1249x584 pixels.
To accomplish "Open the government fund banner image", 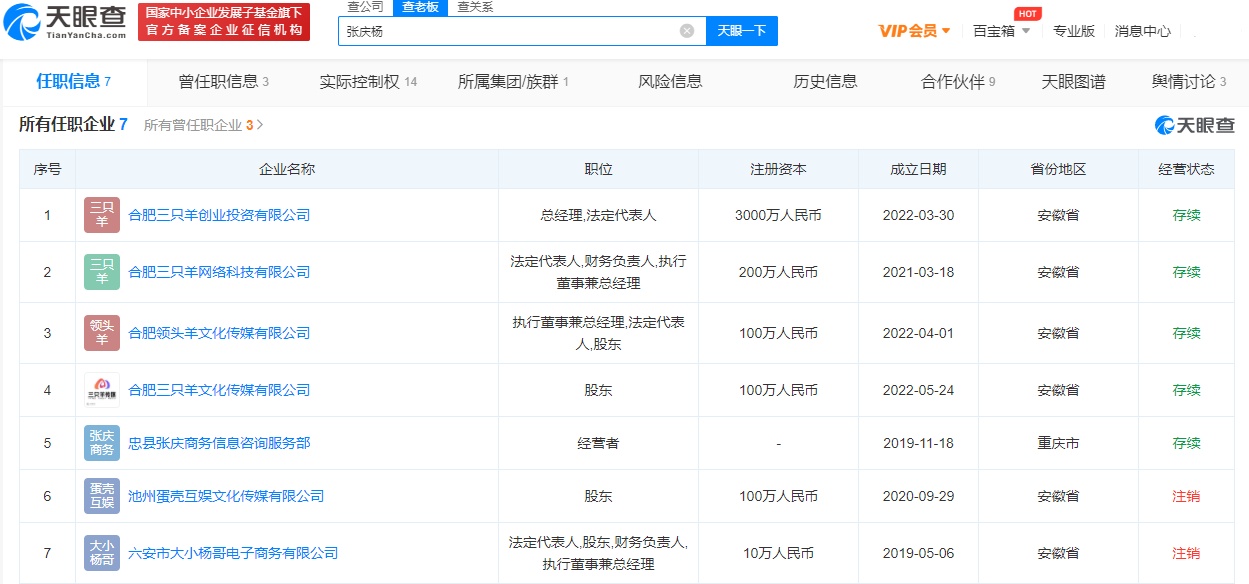I will pyautogui.click(x=222, y=22).
